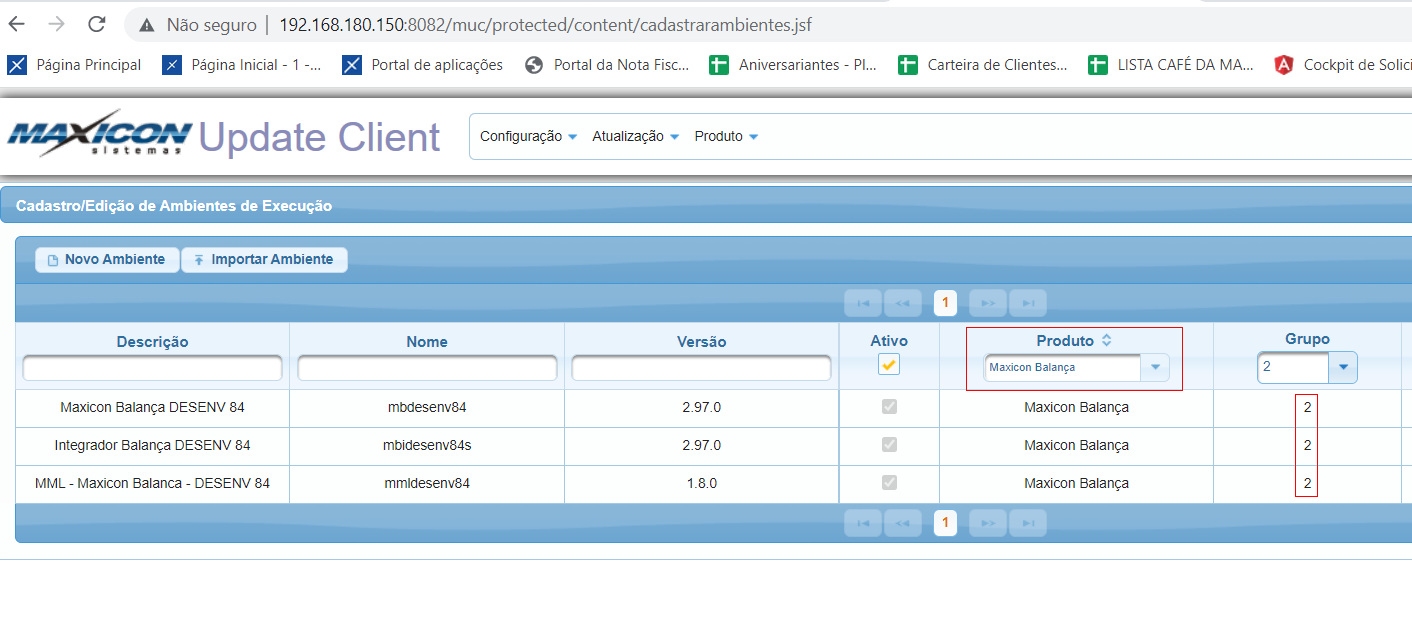The image size is (1412, 643).
Task: Click the 'mbidesenv84s' name cell
Action: [427, 445]
